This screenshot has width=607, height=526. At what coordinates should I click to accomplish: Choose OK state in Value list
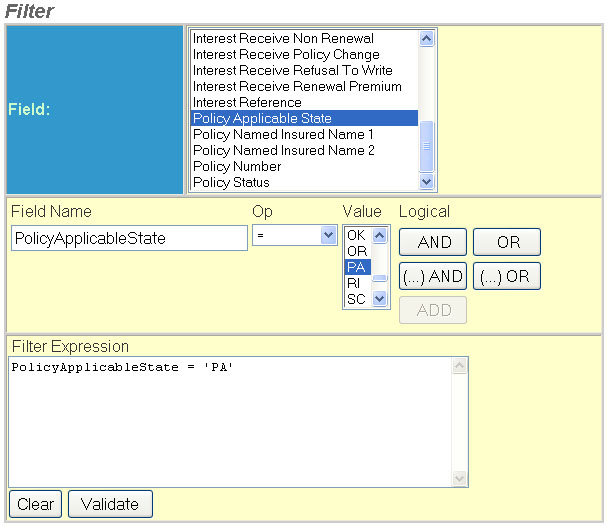point(356,235)
